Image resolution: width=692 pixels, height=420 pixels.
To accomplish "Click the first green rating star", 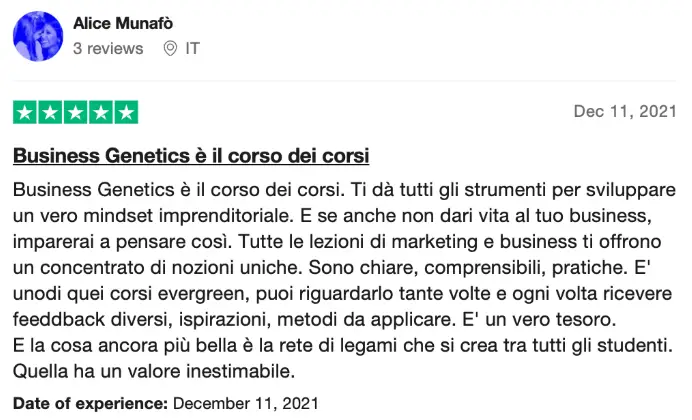I will click(x=25, y=112).
